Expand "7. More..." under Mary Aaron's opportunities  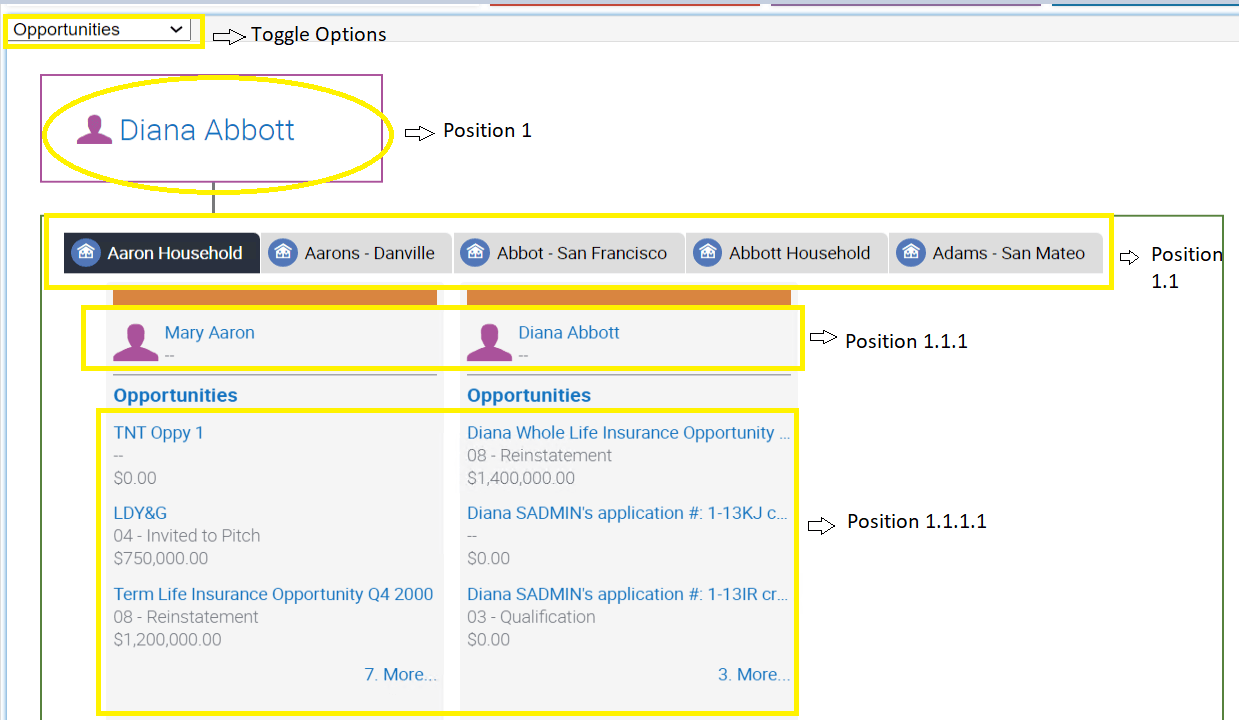[x=400, y=674]
